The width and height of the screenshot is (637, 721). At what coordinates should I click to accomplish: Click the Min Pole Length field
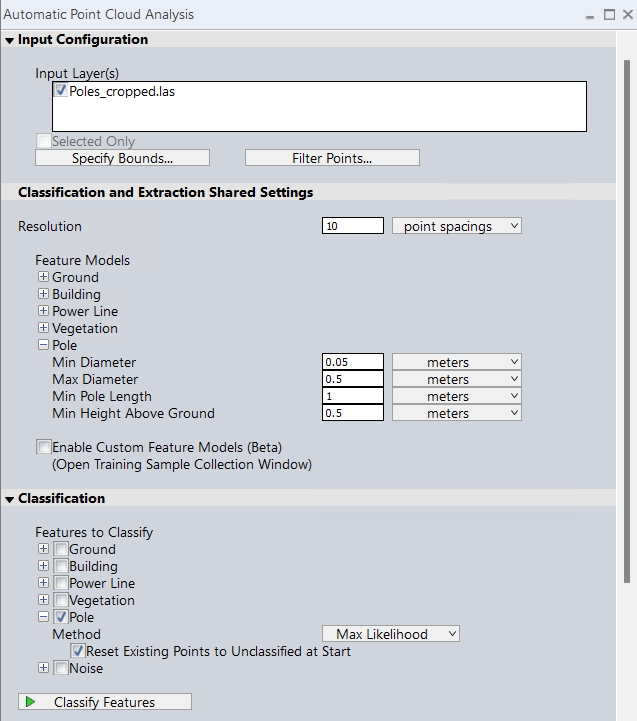[353, 396]
